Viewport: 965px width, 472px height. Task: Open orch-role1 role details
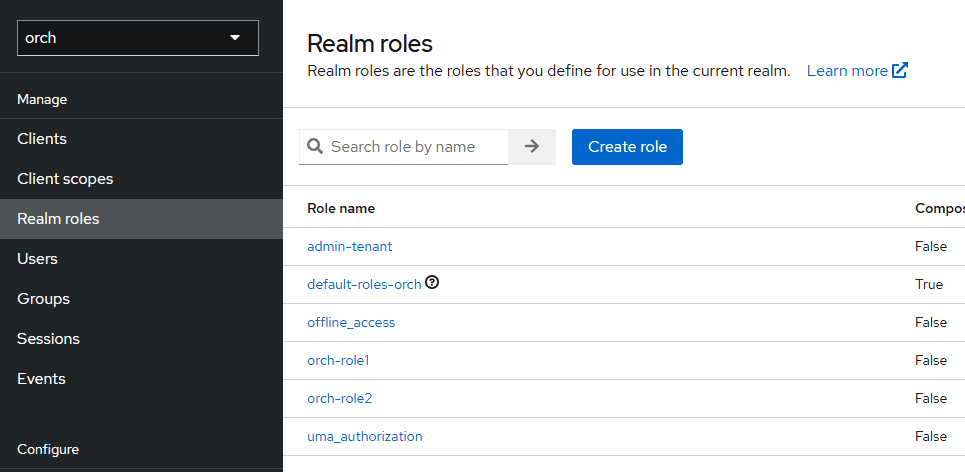(x=339, y=360)
